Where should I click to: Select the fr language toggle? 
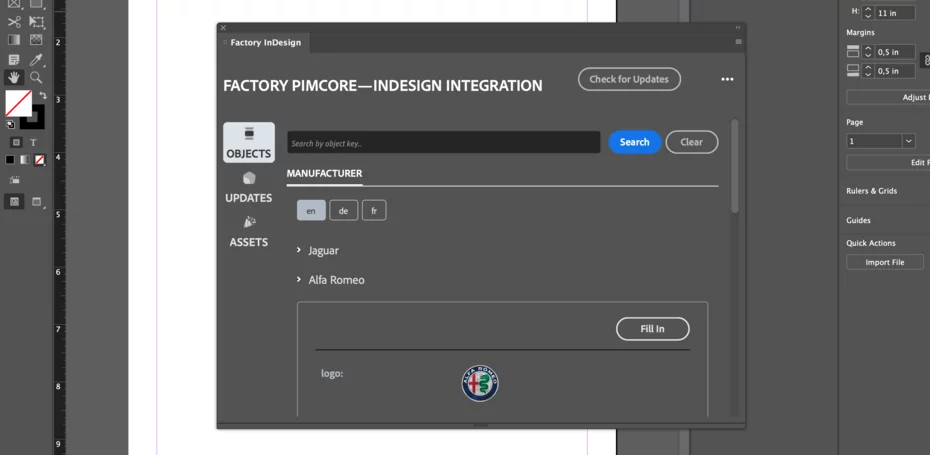click(x=374, y=211)
